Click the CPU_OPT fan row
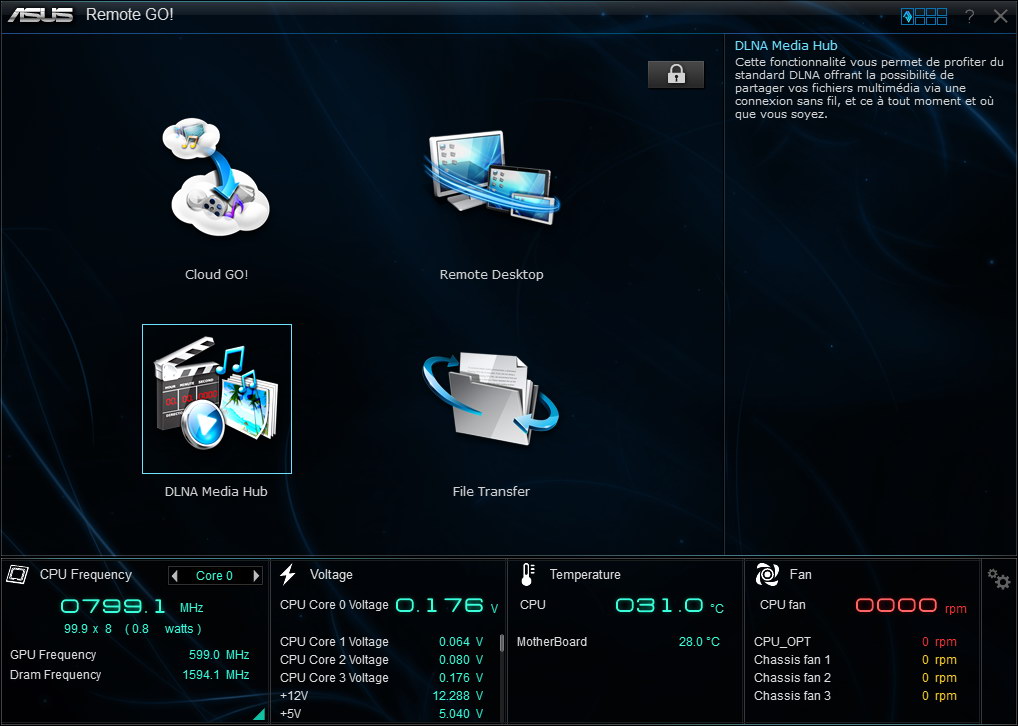The height and width of the screenshot is (726, 1018). [856, 642]
